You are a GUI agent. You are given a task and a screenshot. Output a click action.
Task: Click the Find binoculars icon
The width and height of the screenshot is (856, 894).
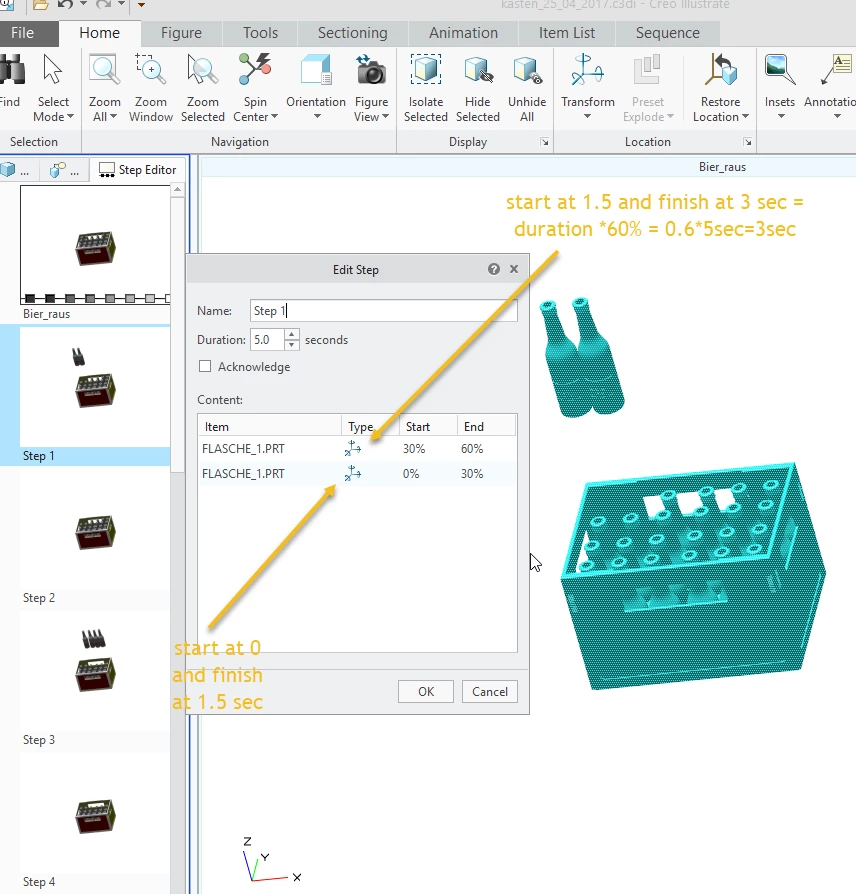(x=11, y=70)
